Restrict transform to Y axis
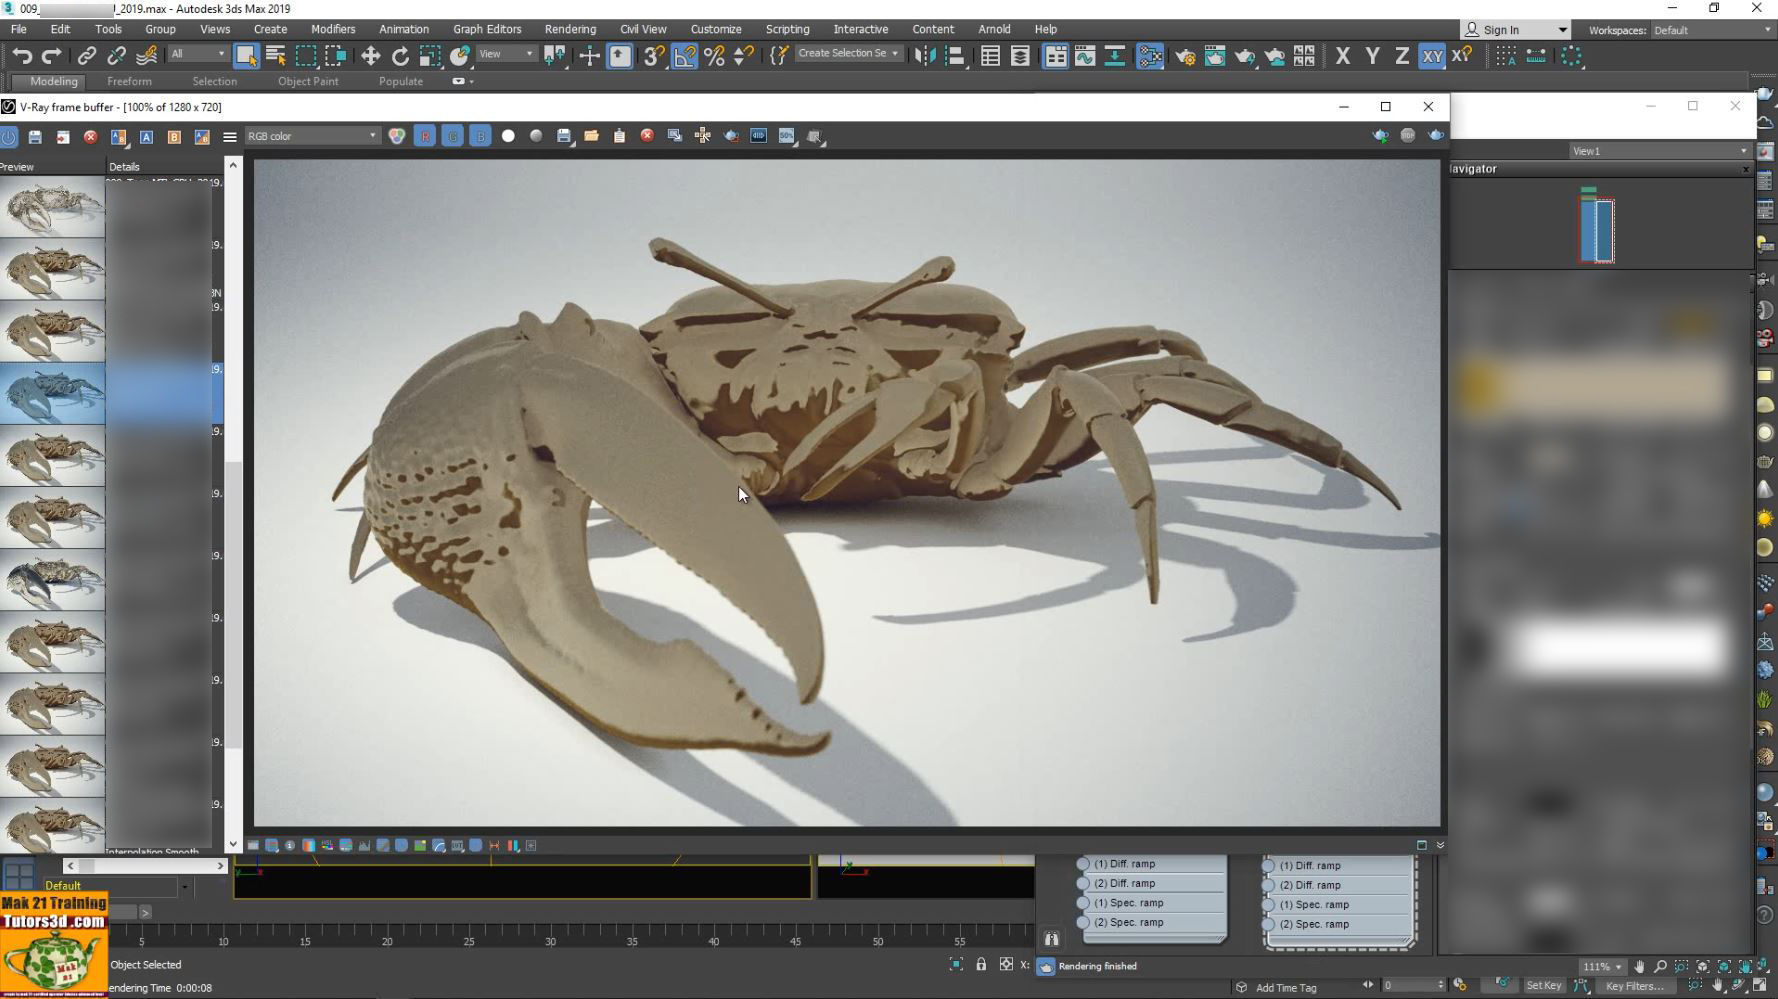The width and height of the screenshot is (1778, 999). coord(1373,56)
